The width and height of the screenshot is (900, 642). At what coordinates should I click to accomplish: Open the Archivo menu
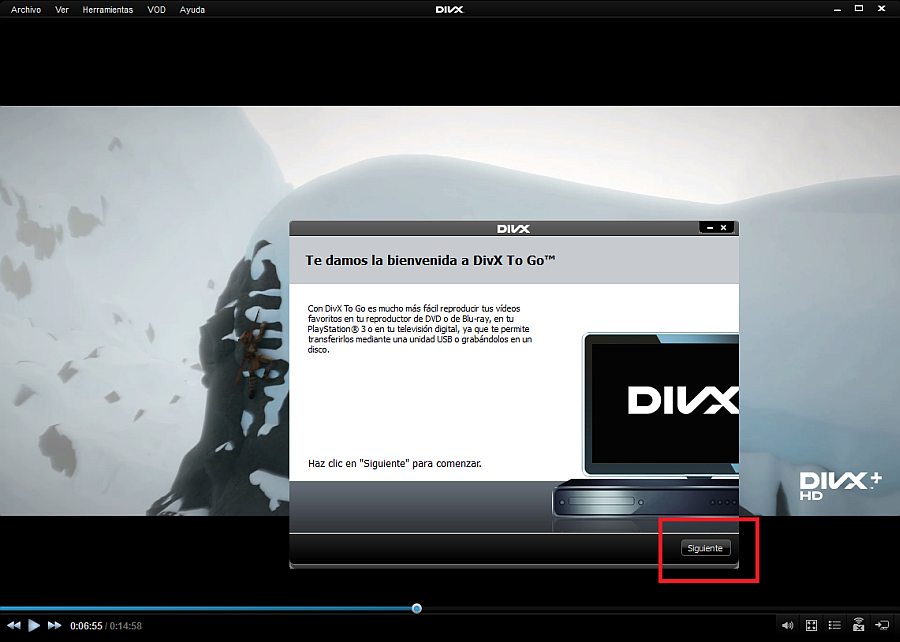tap(26, 10)
